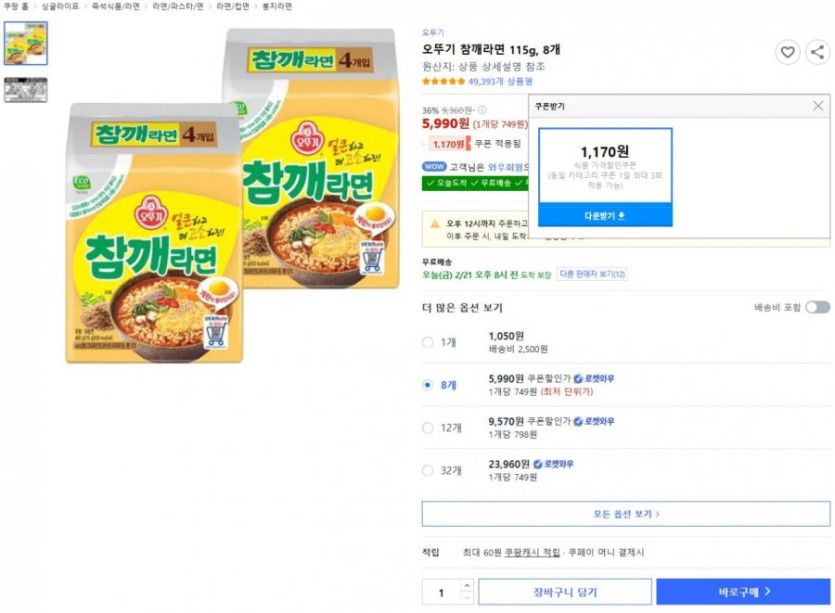Toggle the 배송비 포함 switch
Image resolution: width=835 pixels, height=613 pixels.
[x=817, y=308]
